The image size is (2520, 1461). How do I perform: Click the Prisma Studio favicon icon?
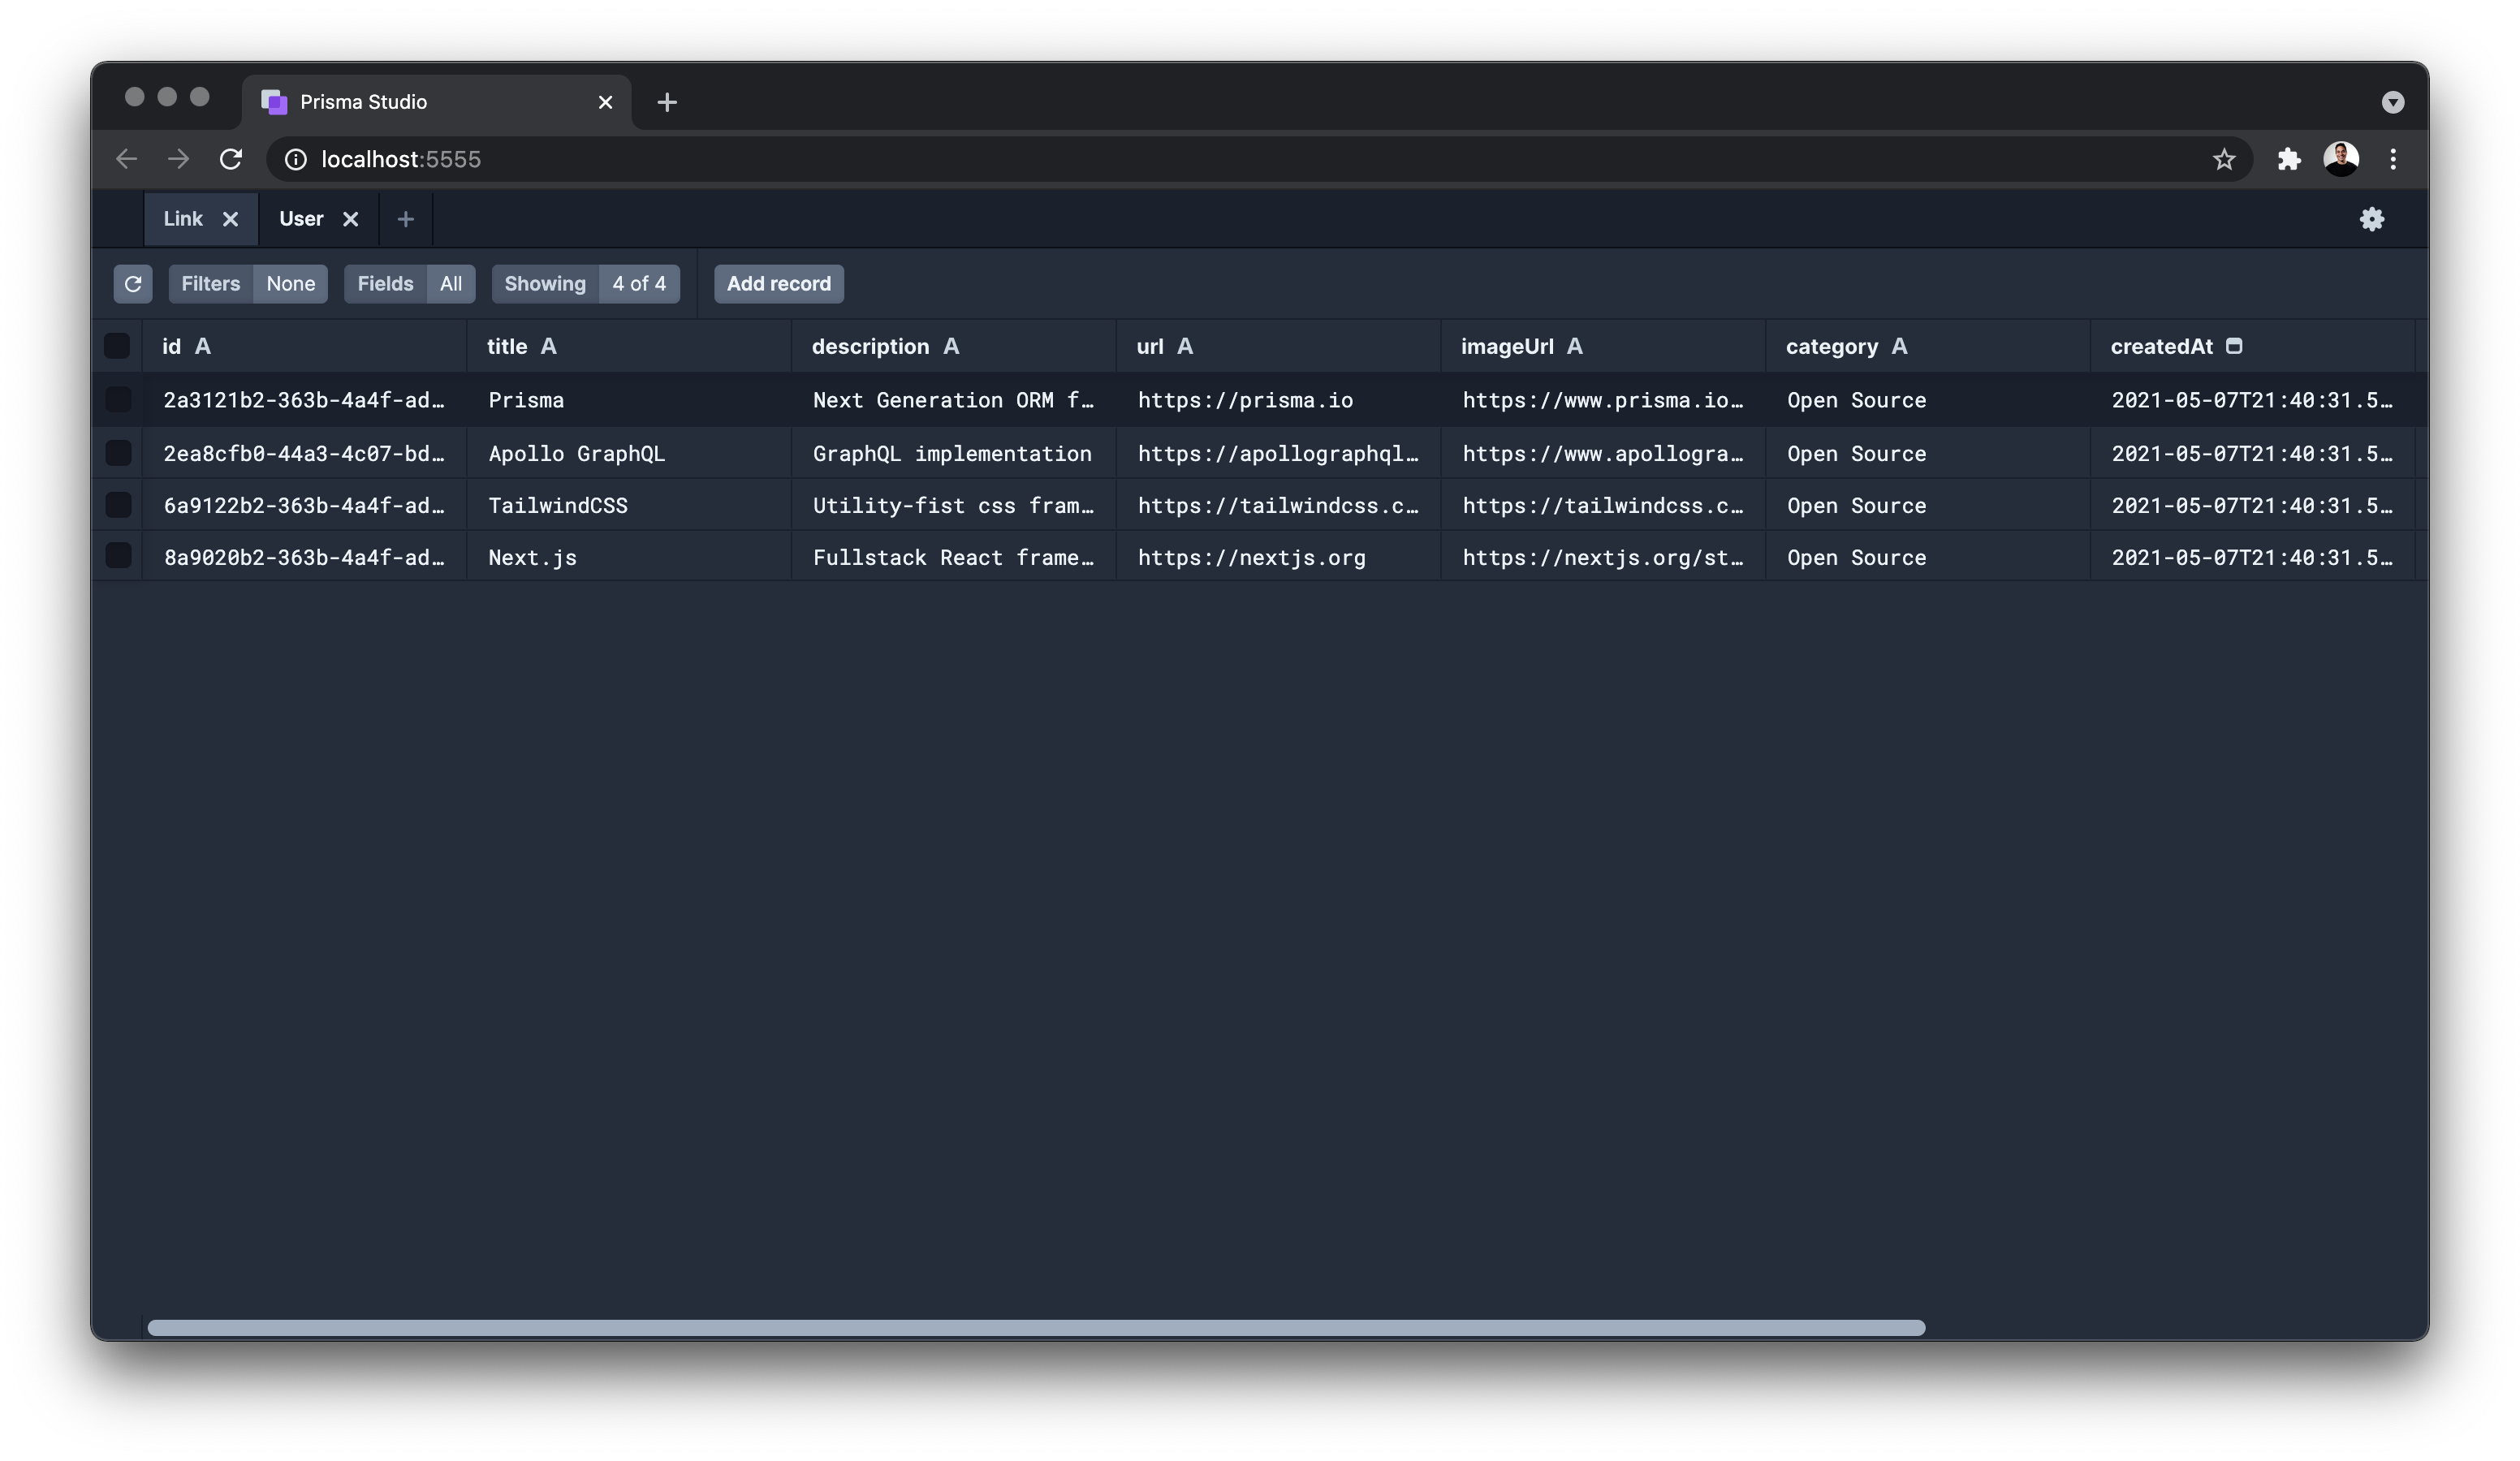coord(274,101)
